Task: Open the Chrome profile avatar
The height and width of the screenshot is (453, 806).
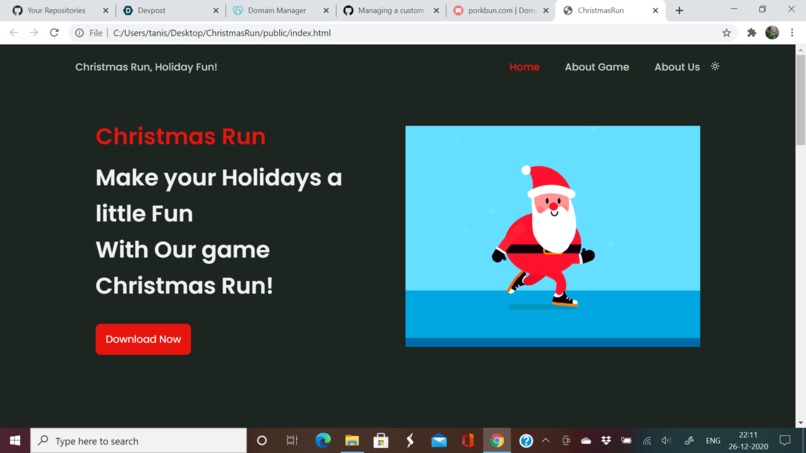Action: click(x=772, y=32)
